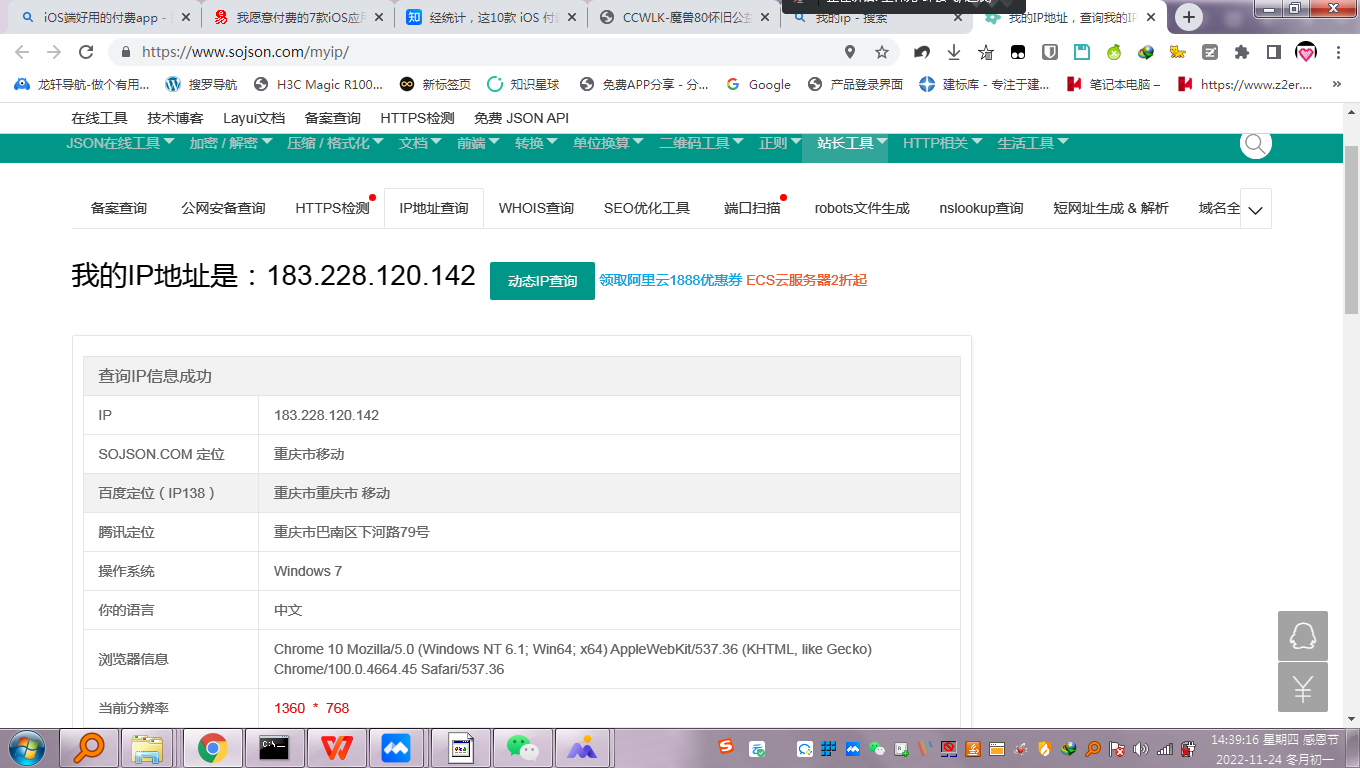Click the 动态IP查询 green button
This screenshot has width=1360, height=768.
point(542,282)
